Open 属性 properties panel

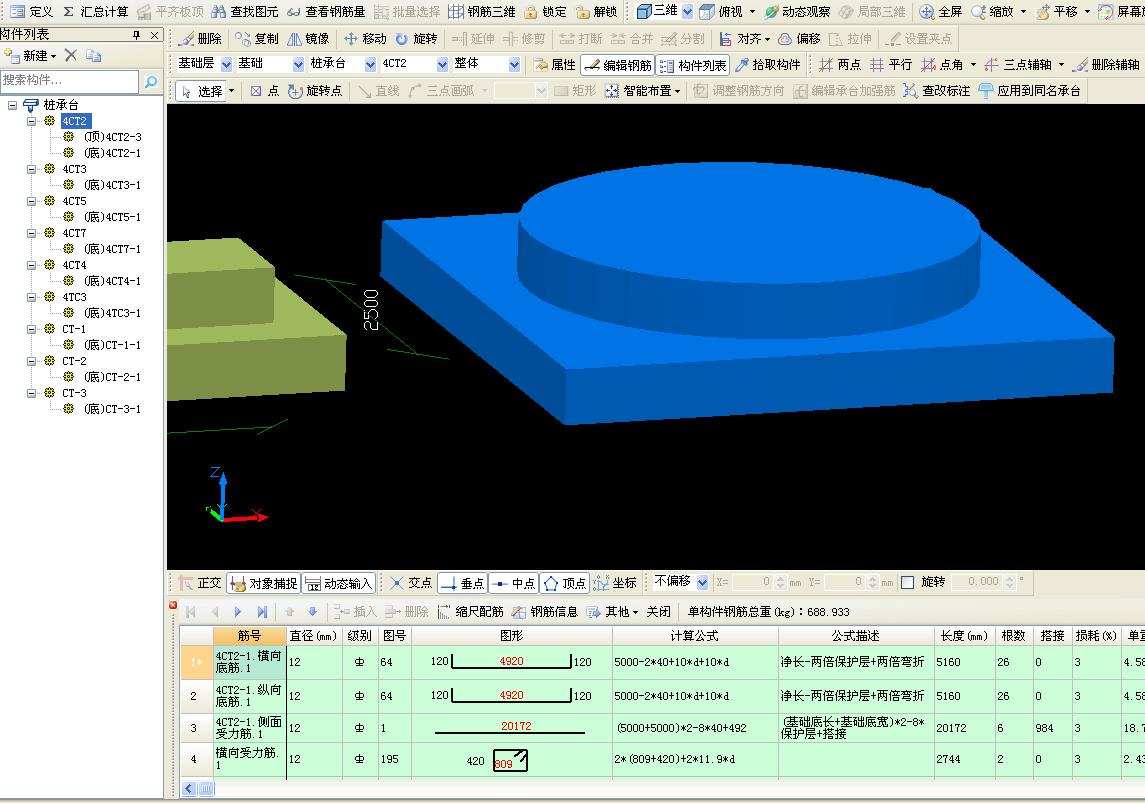pos(554,65)
